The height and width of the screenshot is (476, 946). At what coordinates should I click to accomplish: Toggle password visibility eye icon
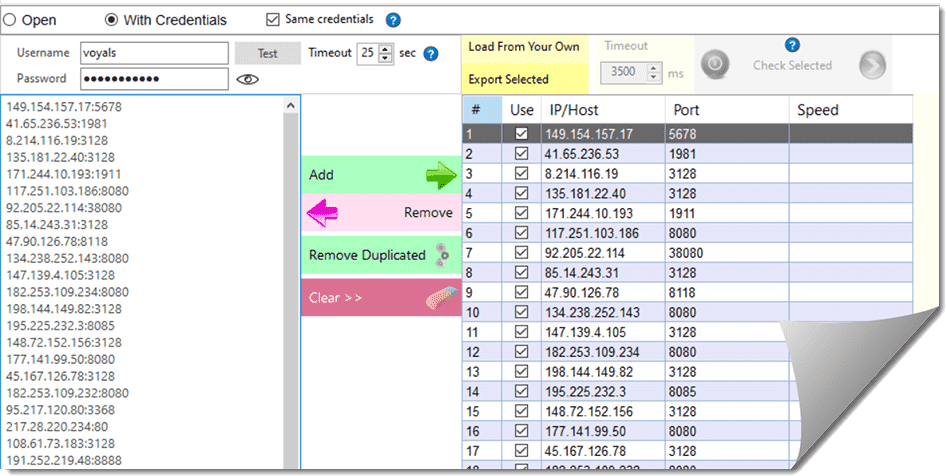[248, 80]
